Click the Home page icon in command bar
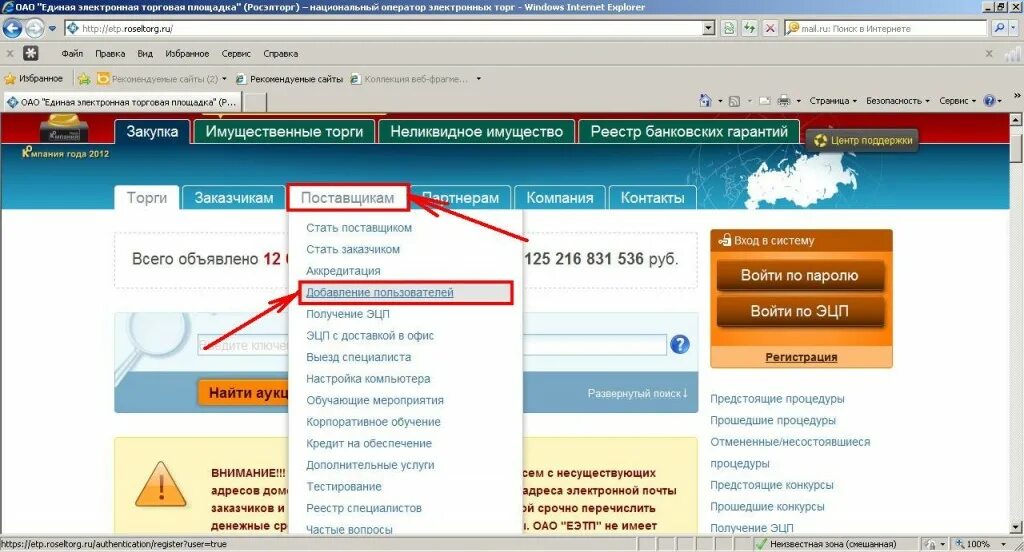 (705, 101)
